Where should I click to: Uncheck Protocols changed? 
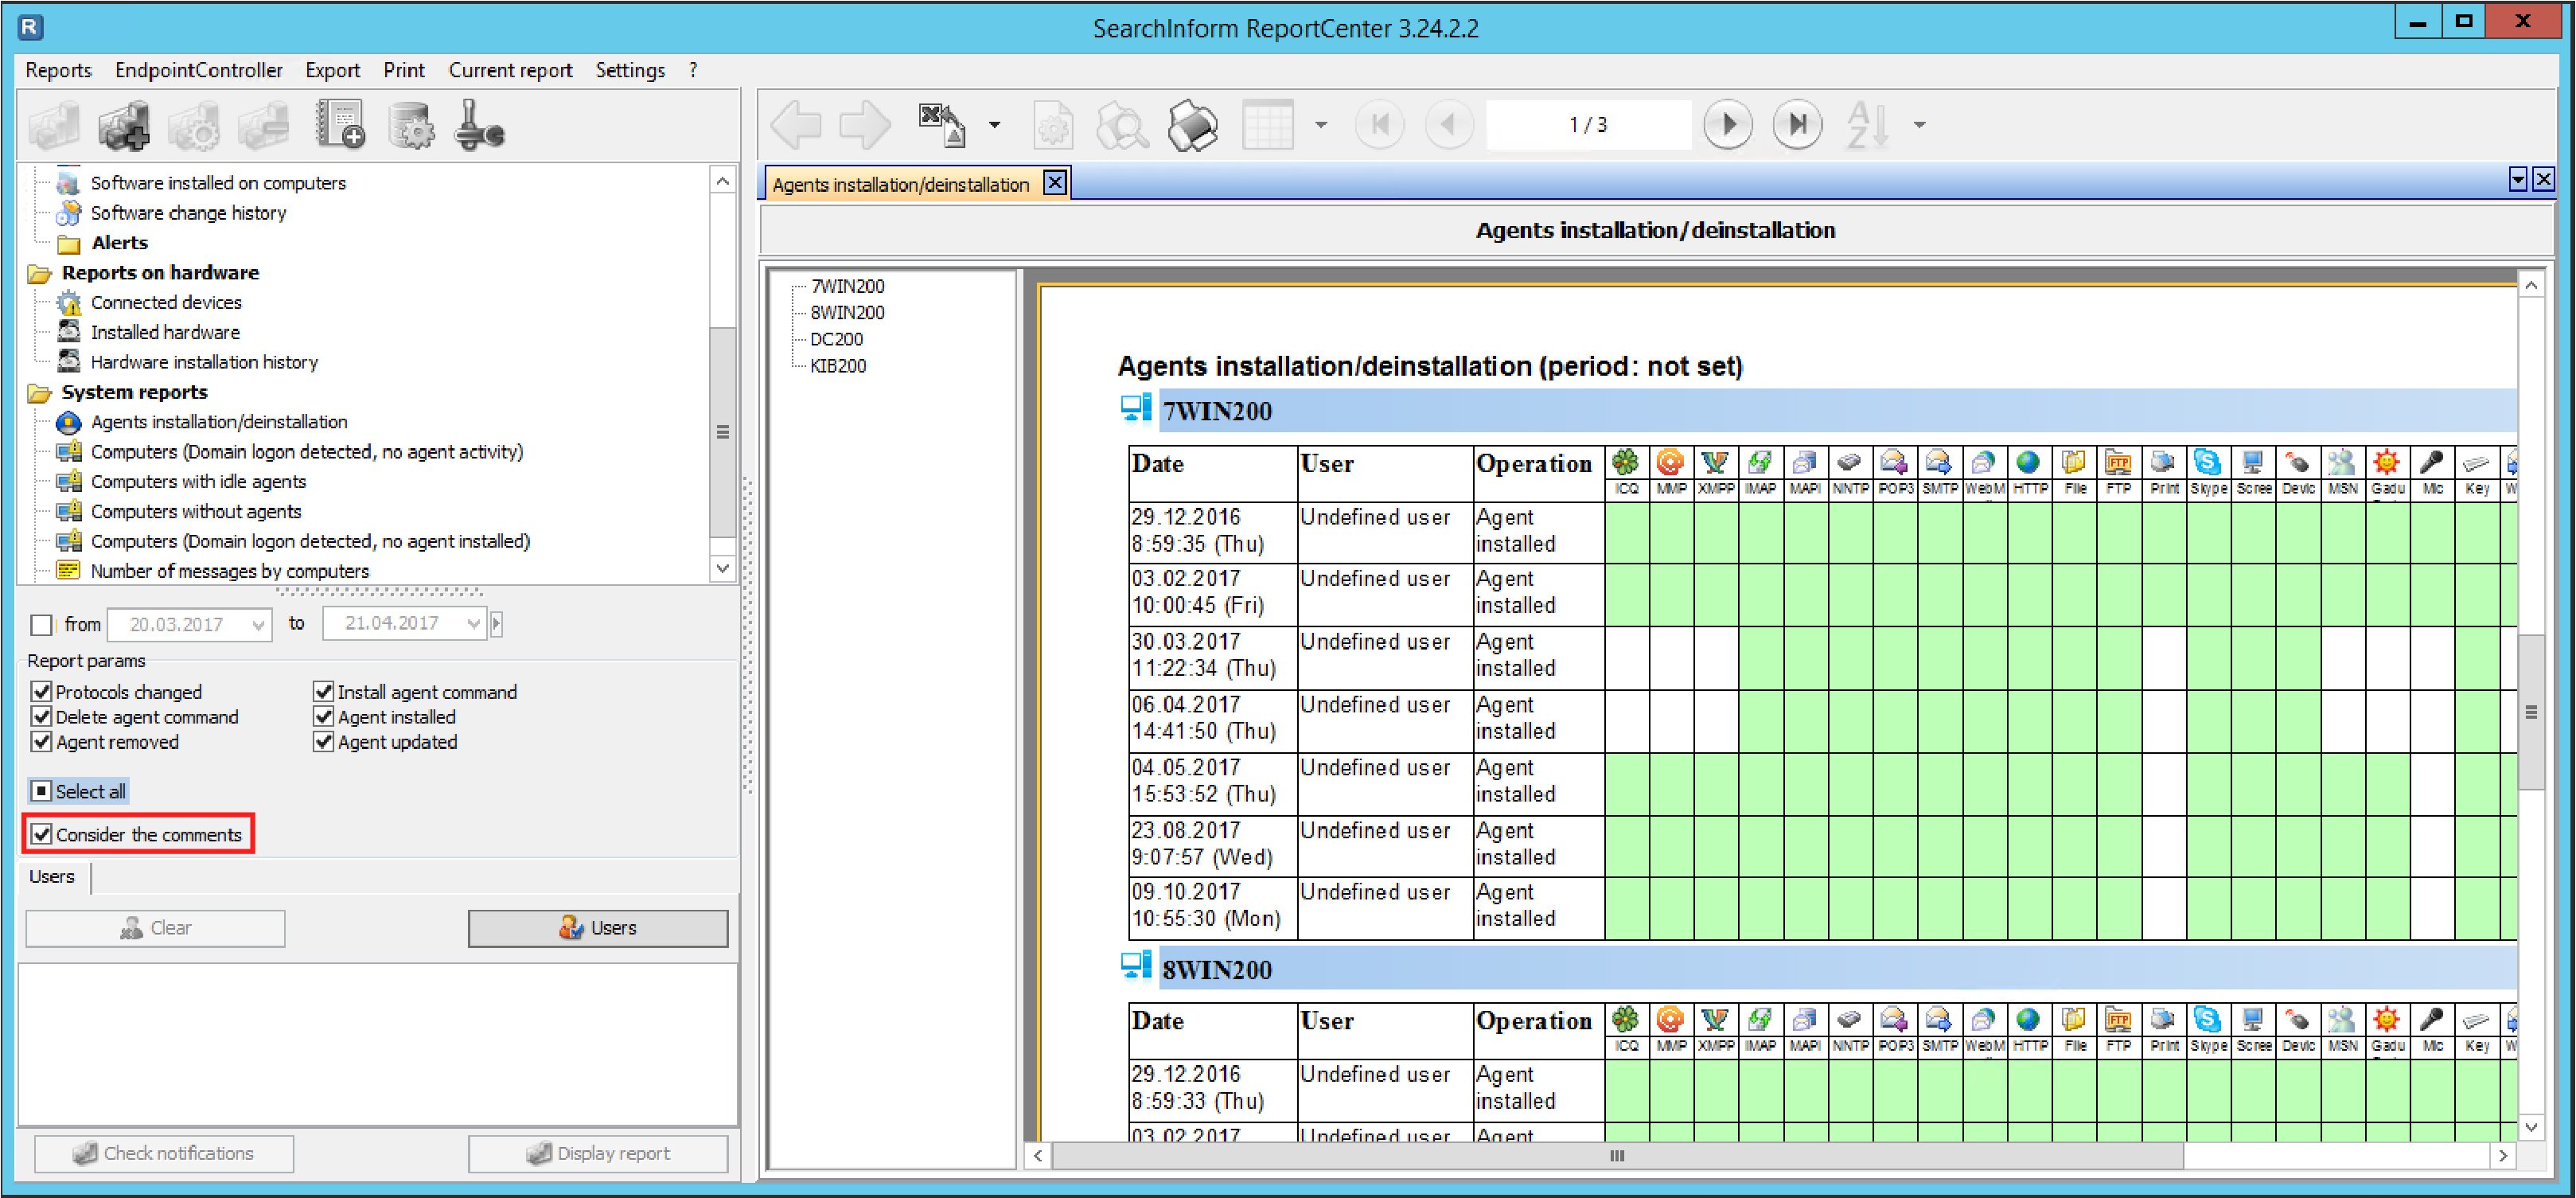pyautogui.click(x=41, y=691)
